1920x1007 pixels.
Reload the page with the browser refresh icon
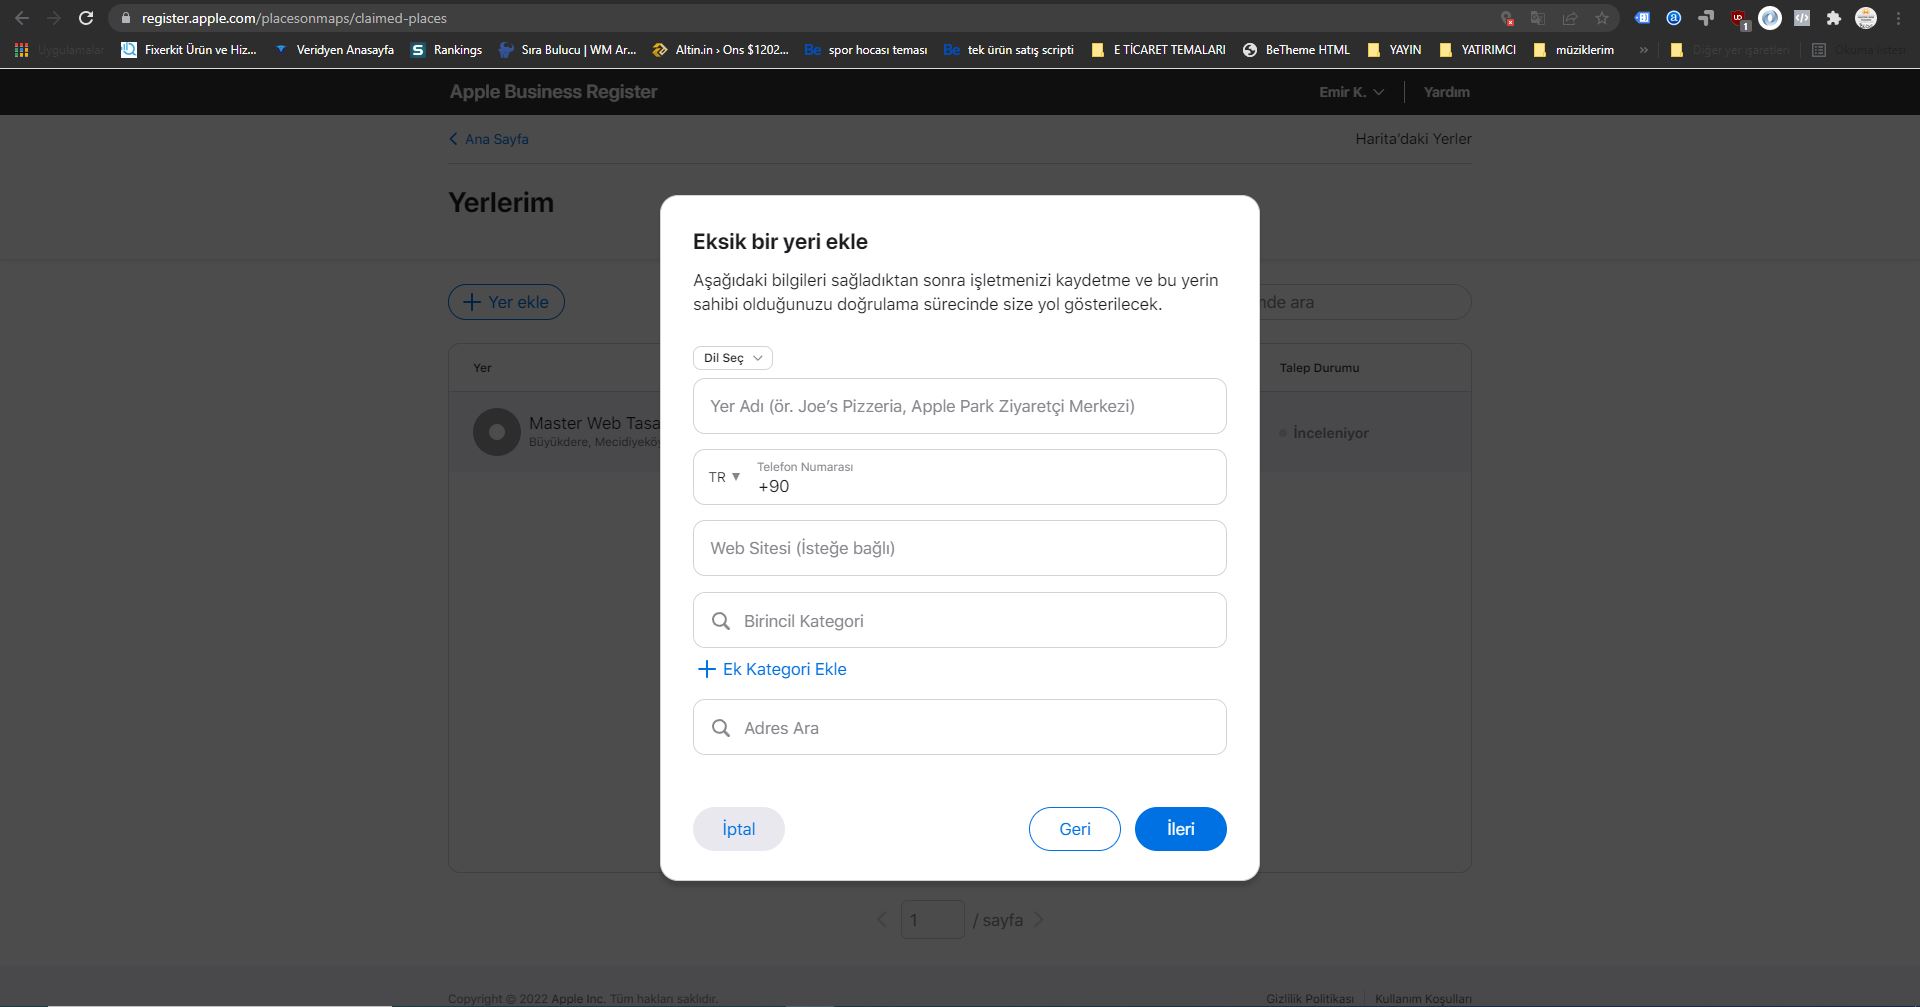click(x=86, y=18)
